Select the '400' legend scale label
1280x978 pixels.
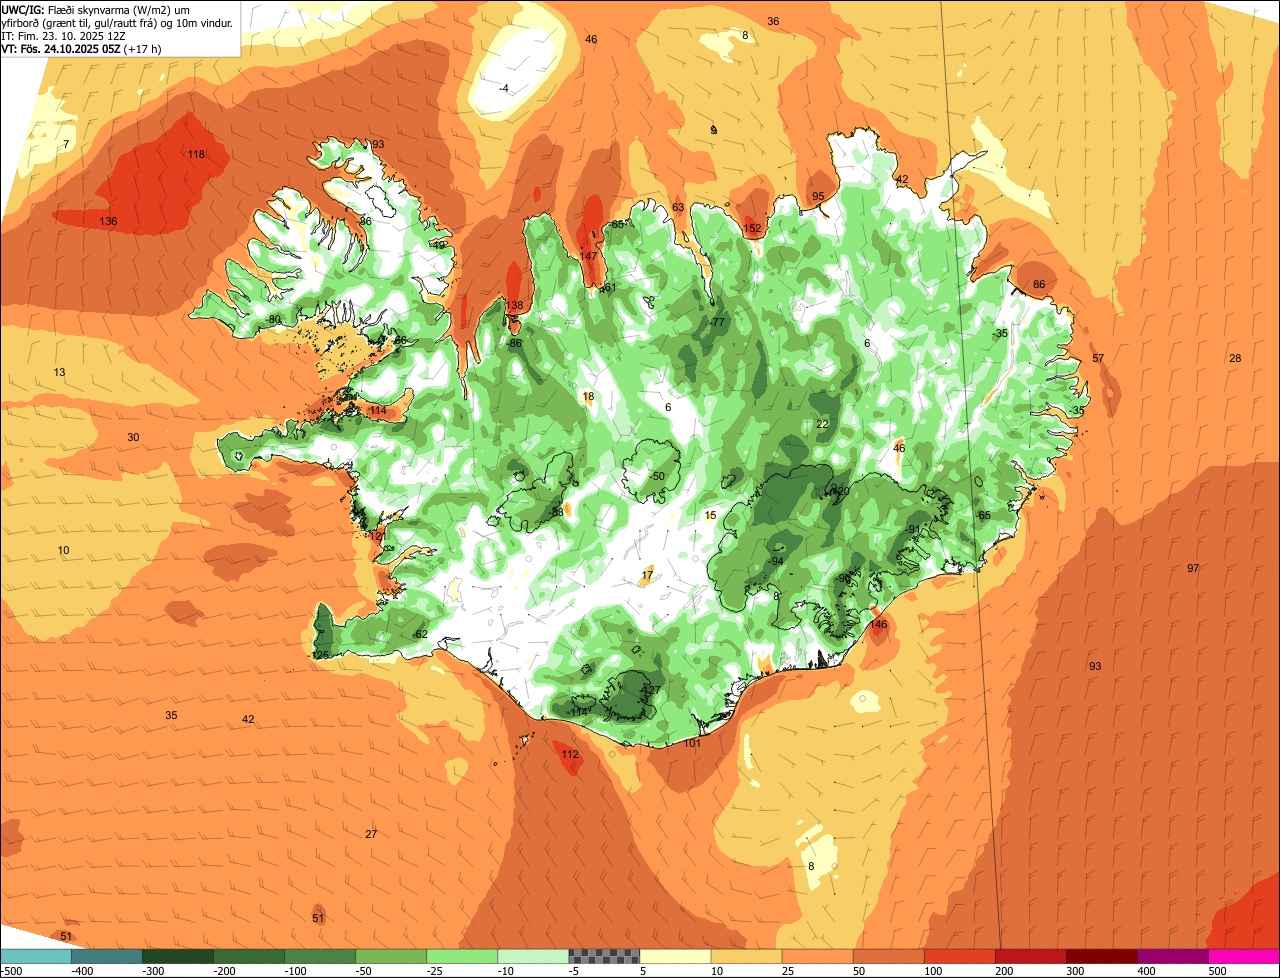click(1148, 971)
